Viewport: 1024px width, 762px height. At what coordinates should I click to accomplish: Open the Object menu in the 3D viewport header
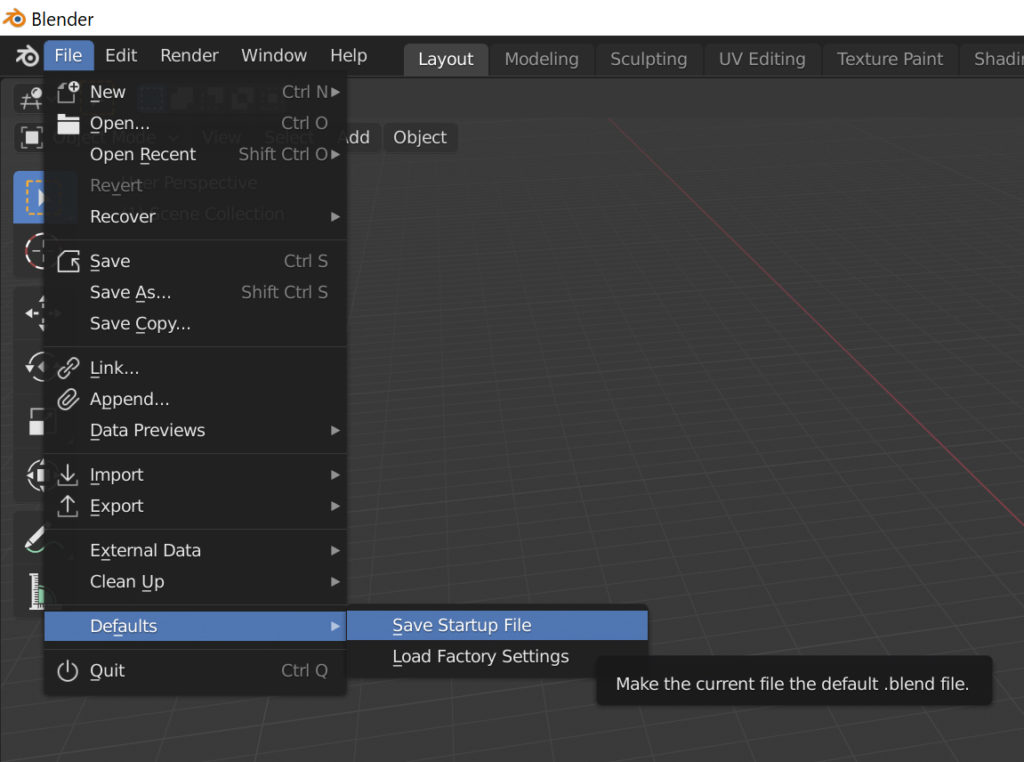pos(420,137)
